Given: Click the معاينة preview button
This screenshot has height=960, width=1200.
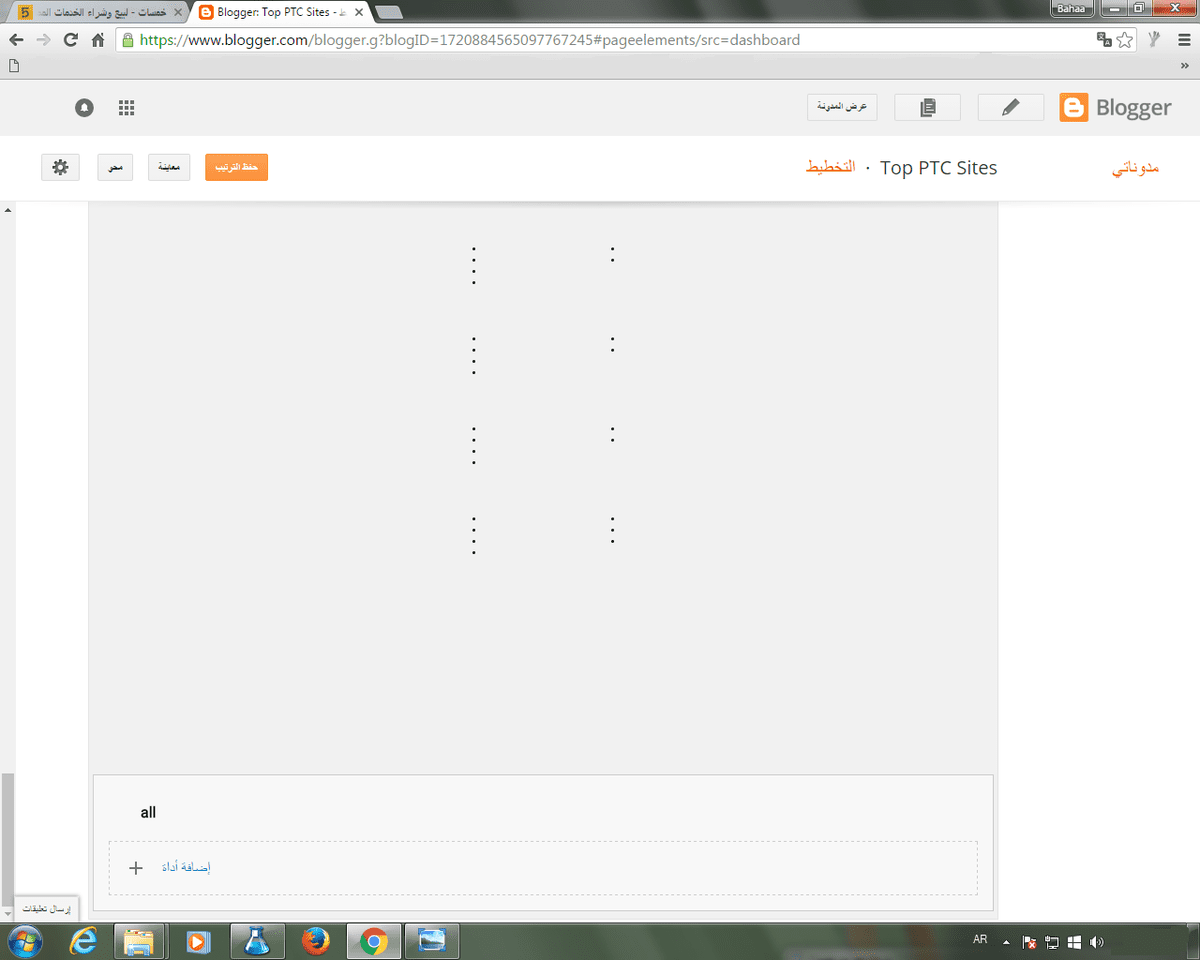Looking at the screenshot, I should [x=169, y=167].
